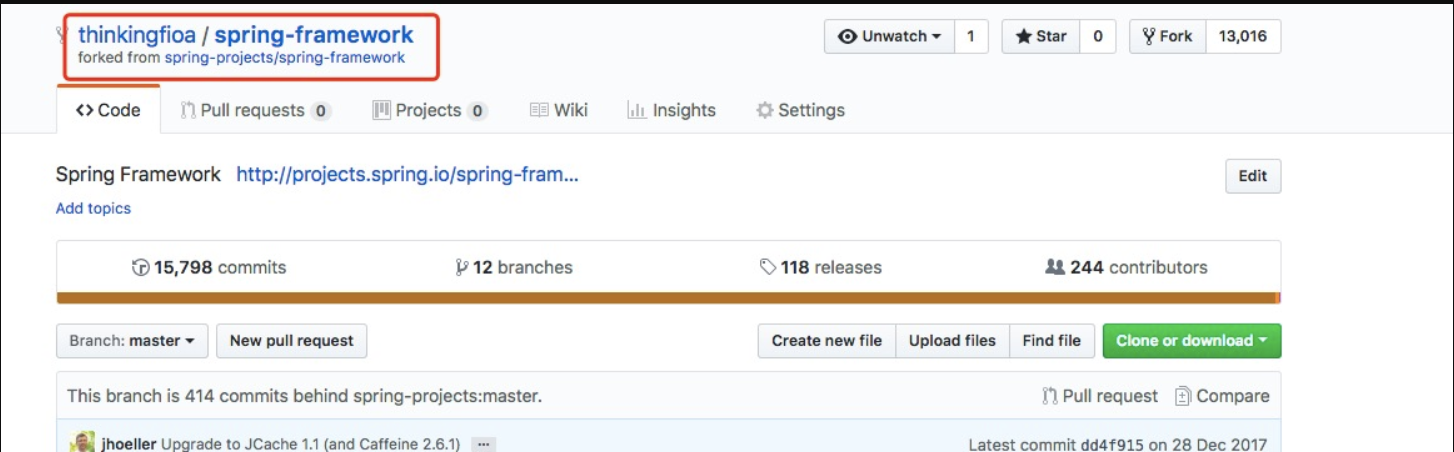This screenshot has height=452, width=1454.
Task: Open the Unwatch dropdown
Action: tap(890, 37)
